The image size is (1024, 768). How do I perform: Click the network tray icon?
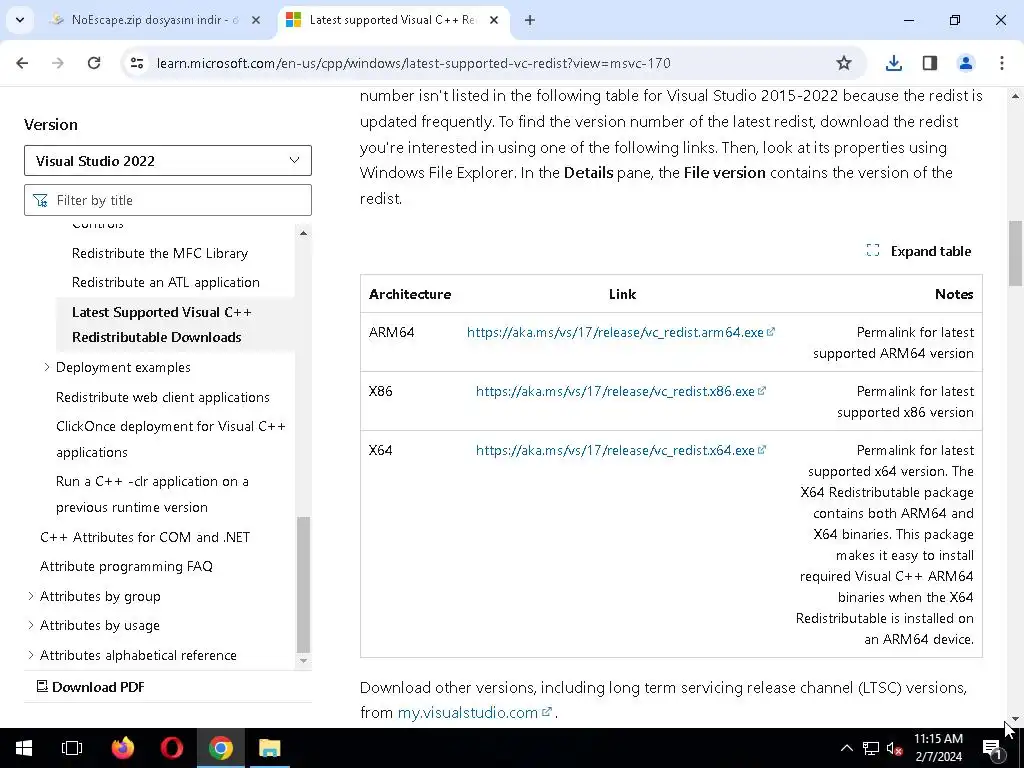pyautogui.click(x=871, y=748)
